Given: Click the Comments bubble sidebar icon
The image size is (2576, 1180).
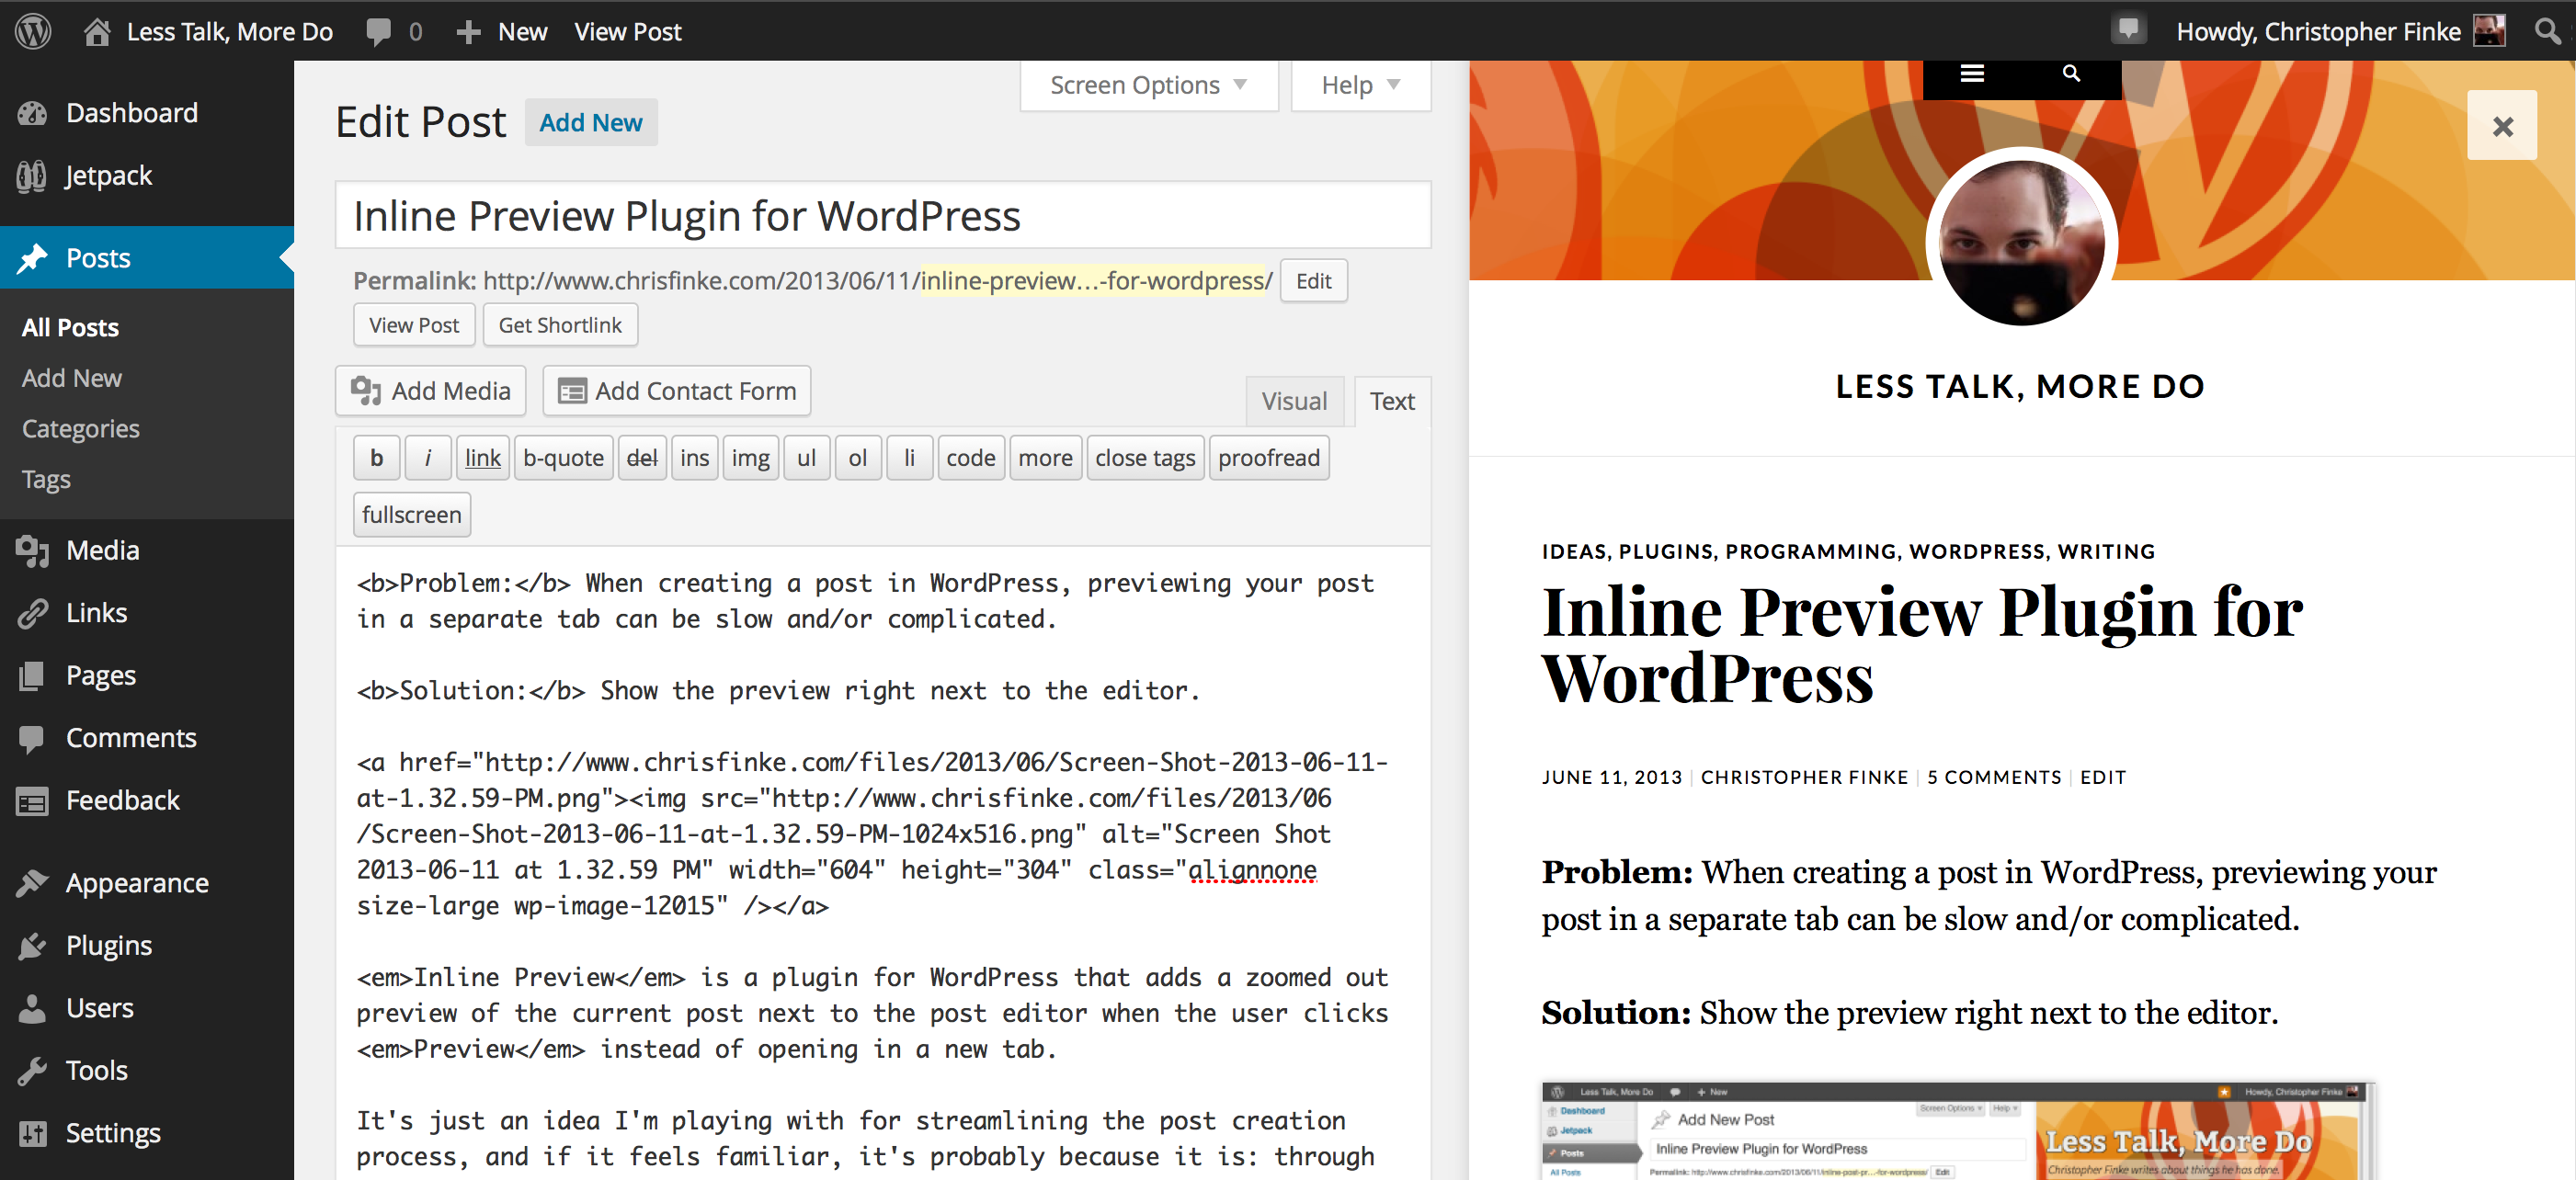Looking at the screenshot, I should coord(32,738).
